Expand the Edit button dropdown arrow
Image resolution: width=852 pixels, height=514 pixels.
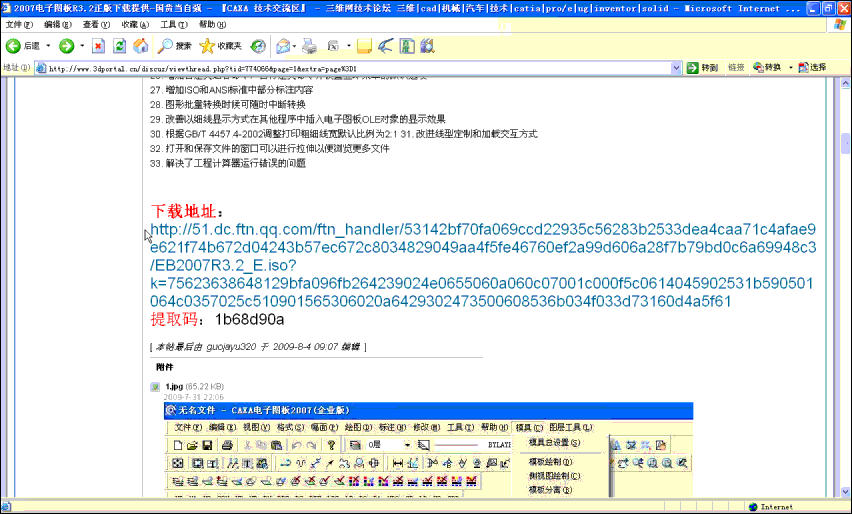tap(348, 46)
